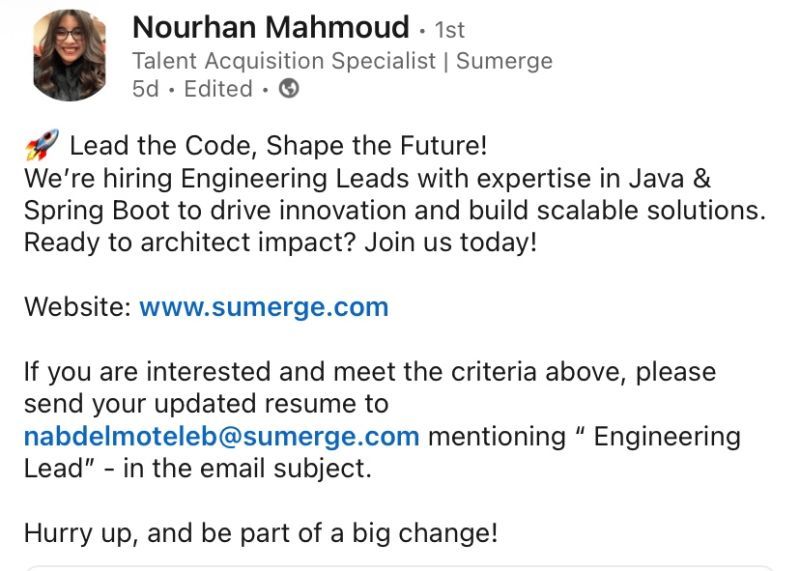
Task: Click the word Sumerge in the author headline
Action: [504, 60]
